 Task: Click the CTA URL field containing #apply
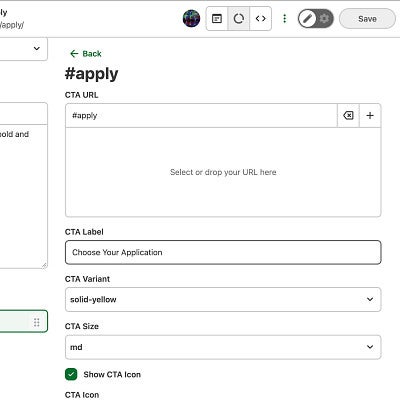point(201,116)
